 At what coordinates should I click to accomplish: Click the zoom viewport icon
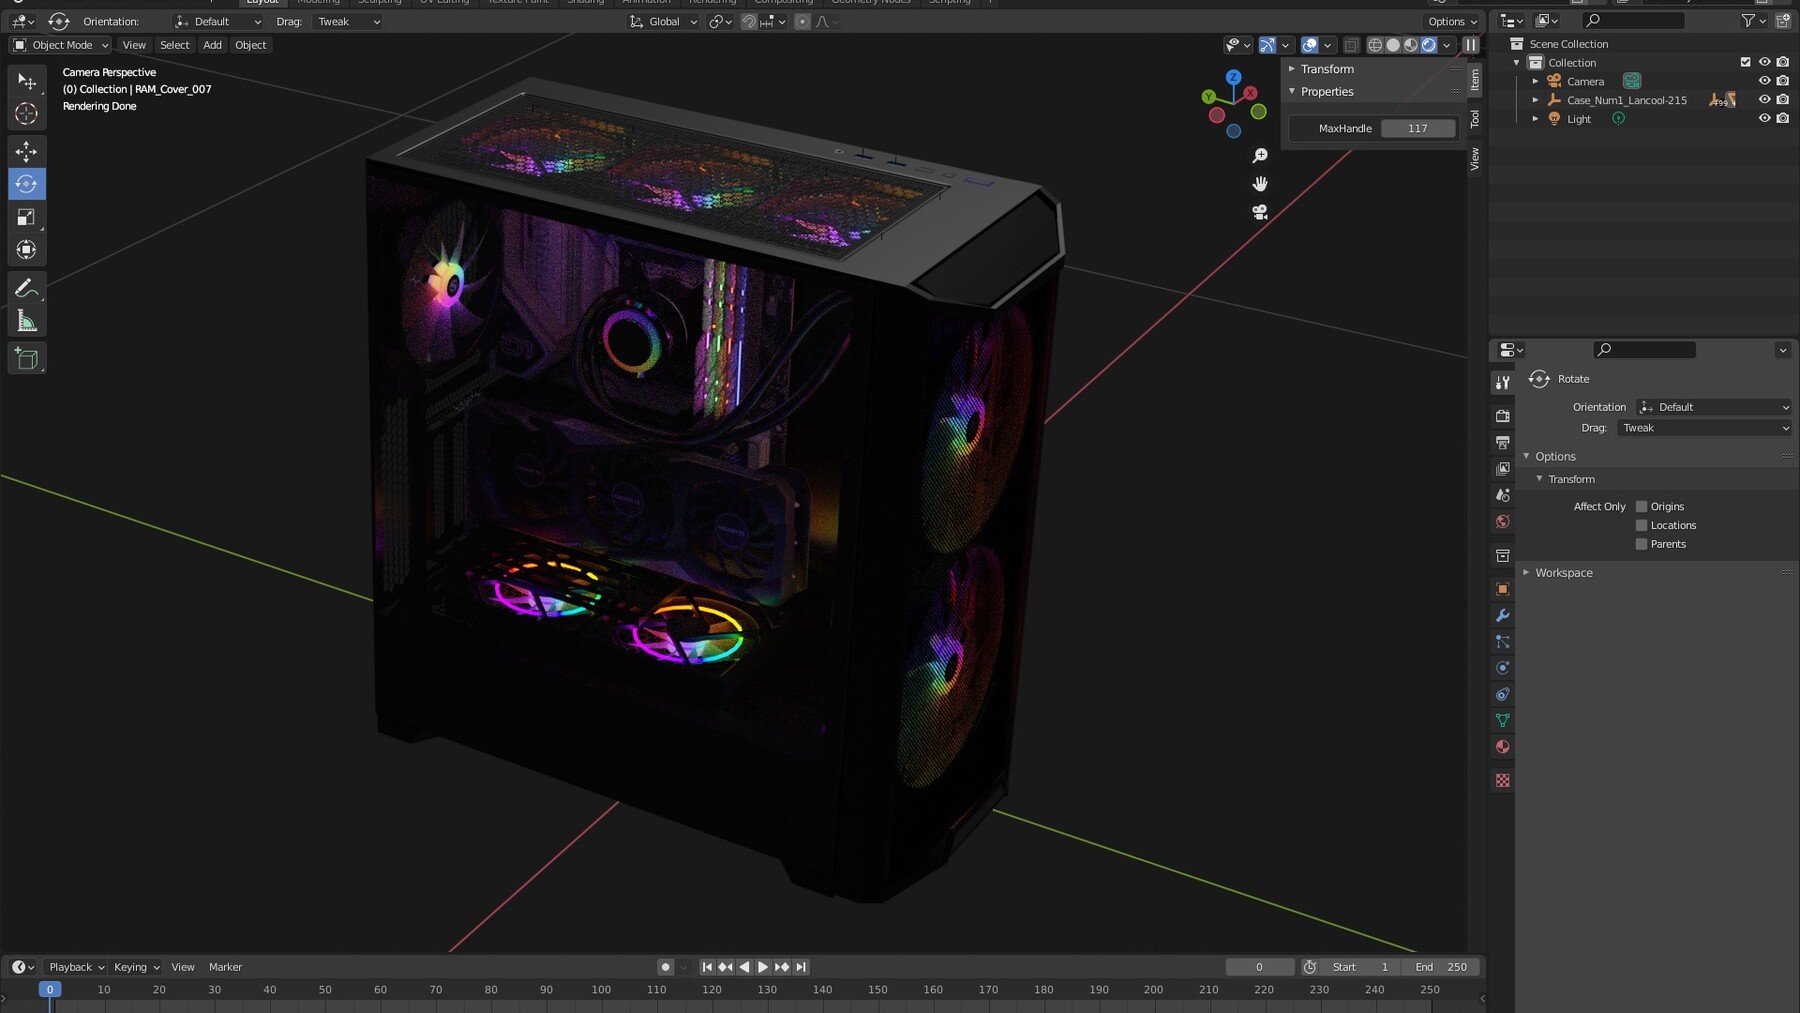point(1260,156)
